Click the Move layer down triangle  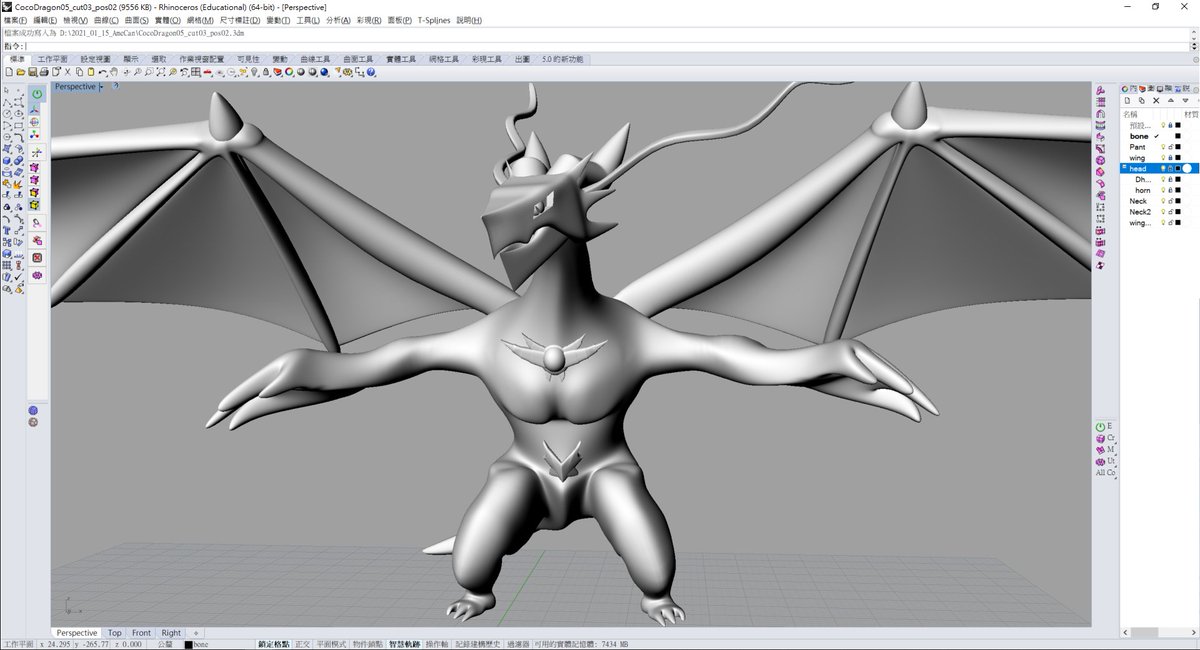coord(1185,100)
